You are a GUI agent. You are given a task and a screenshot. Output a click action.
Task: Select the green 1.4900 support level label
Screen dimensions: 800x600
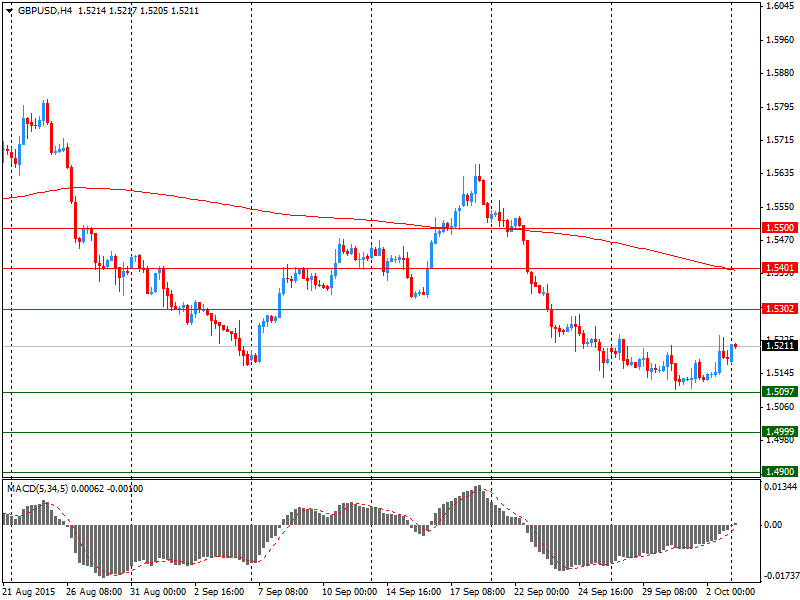point(780,471)
